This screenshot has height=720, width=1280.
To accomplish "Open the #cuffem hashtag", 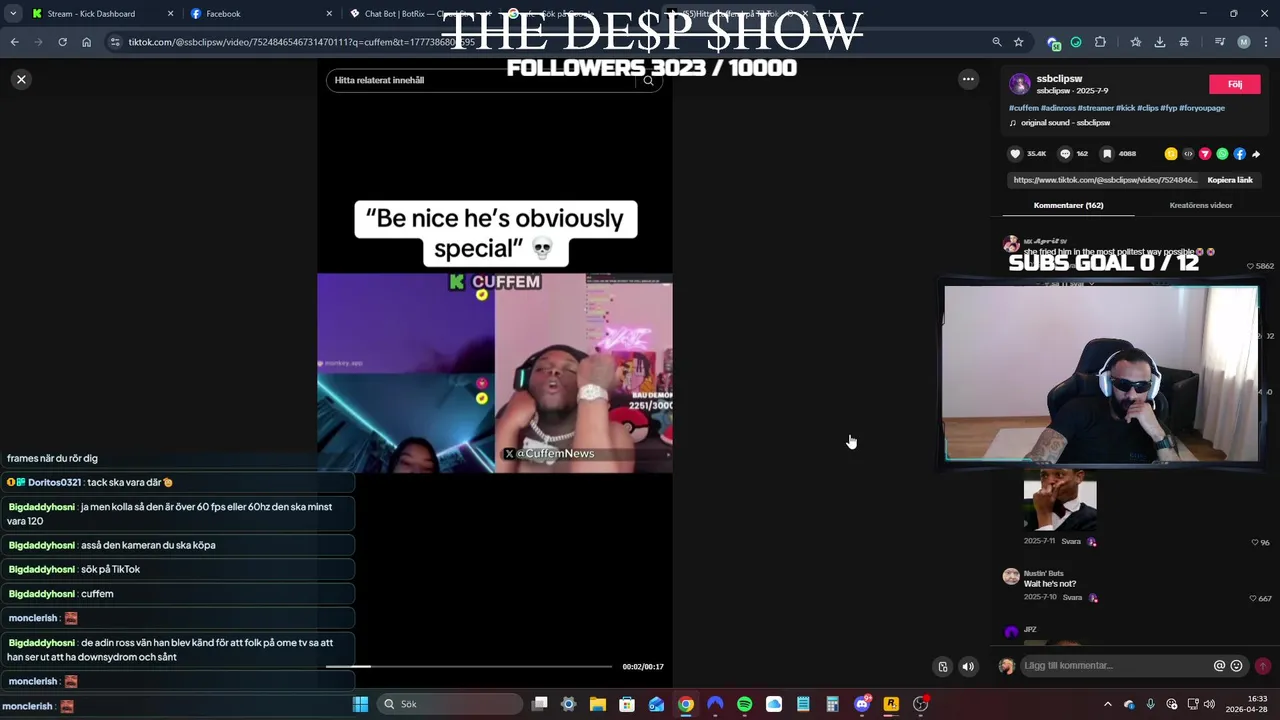I will [1023, 108].
